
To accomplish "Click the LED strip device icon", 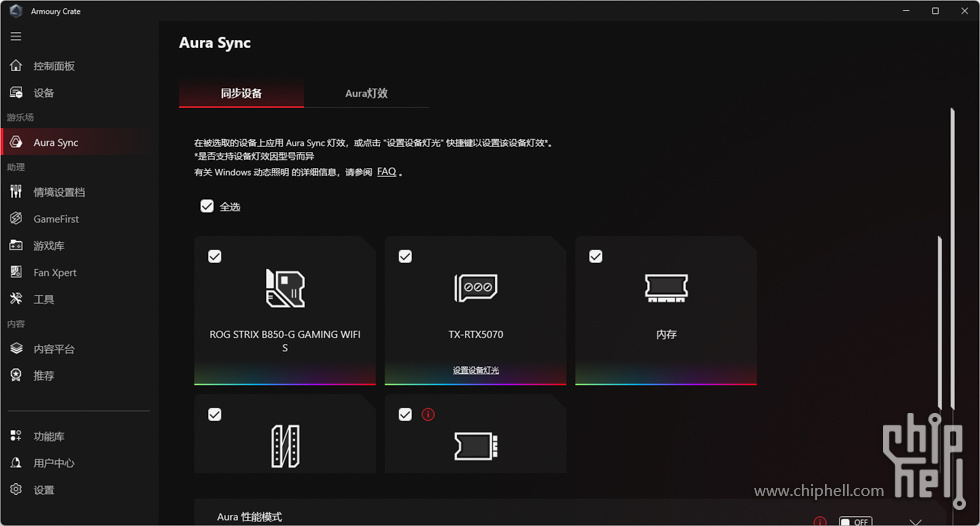I will [x=285, y=446].
